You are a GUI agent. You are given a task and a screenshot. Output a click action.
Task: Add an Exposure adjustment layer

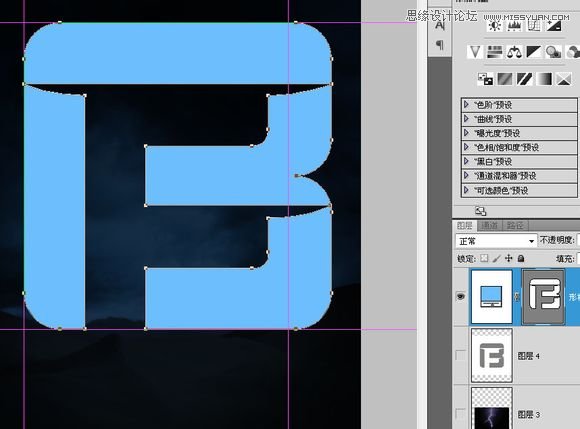click(x=554, y=26)
